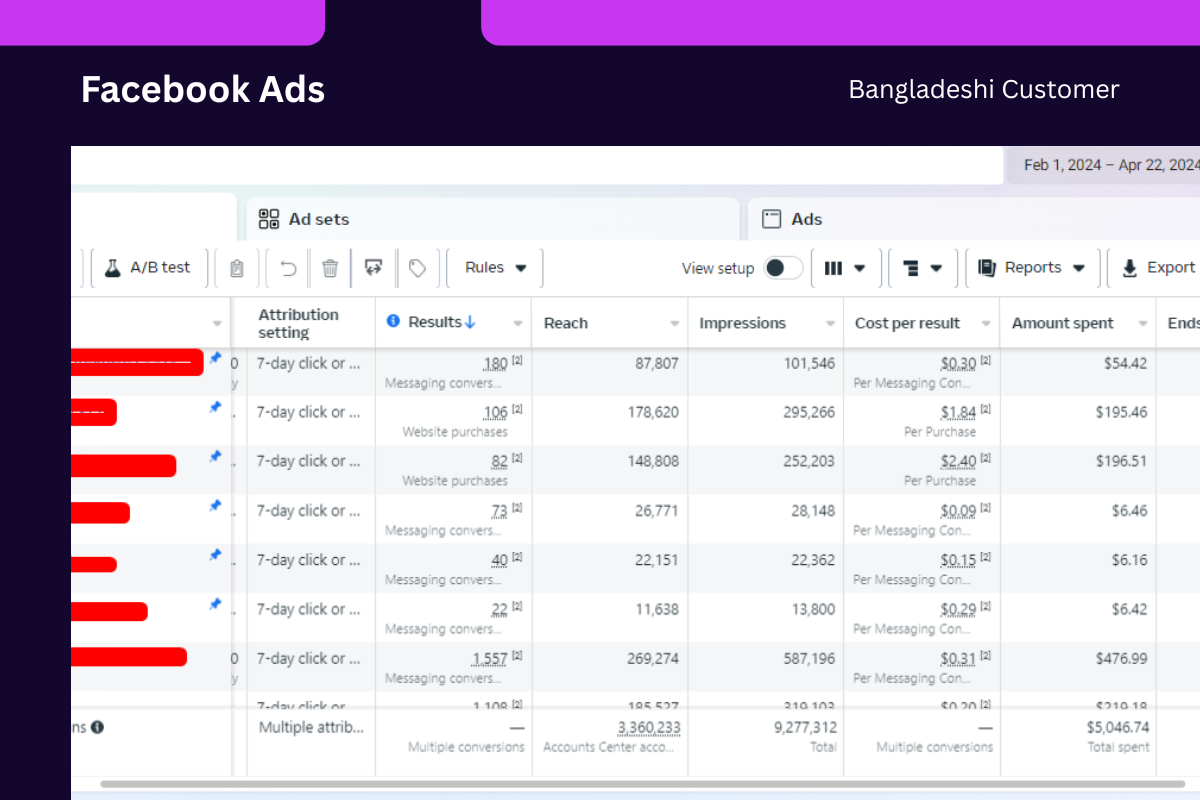This screenshot has width=1200, height=800.
Task: Toggle the View setup switch
Action: (x=783, y=268)
